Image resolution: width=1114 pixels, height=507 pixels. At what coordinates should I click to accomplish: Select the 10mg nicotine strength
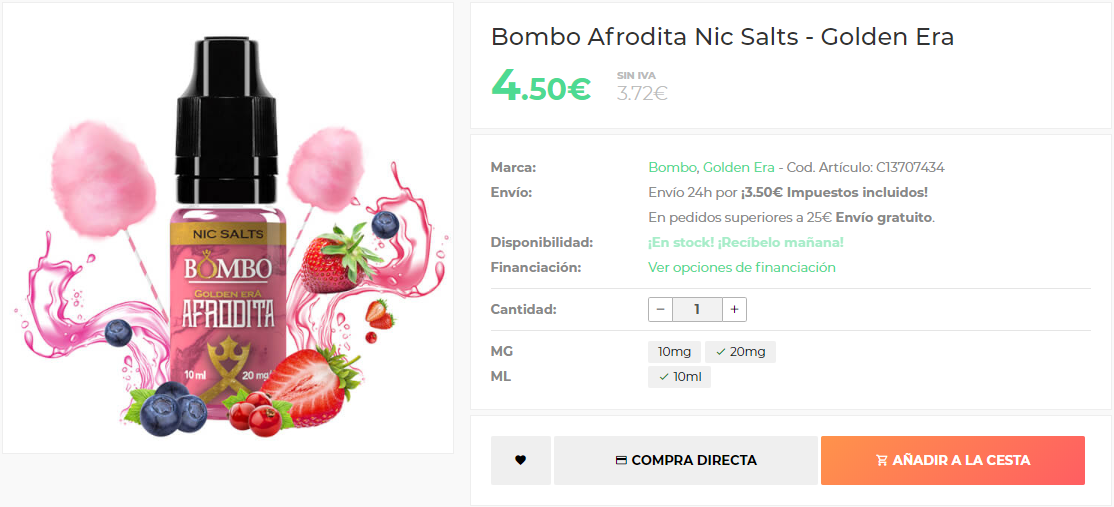674,352
